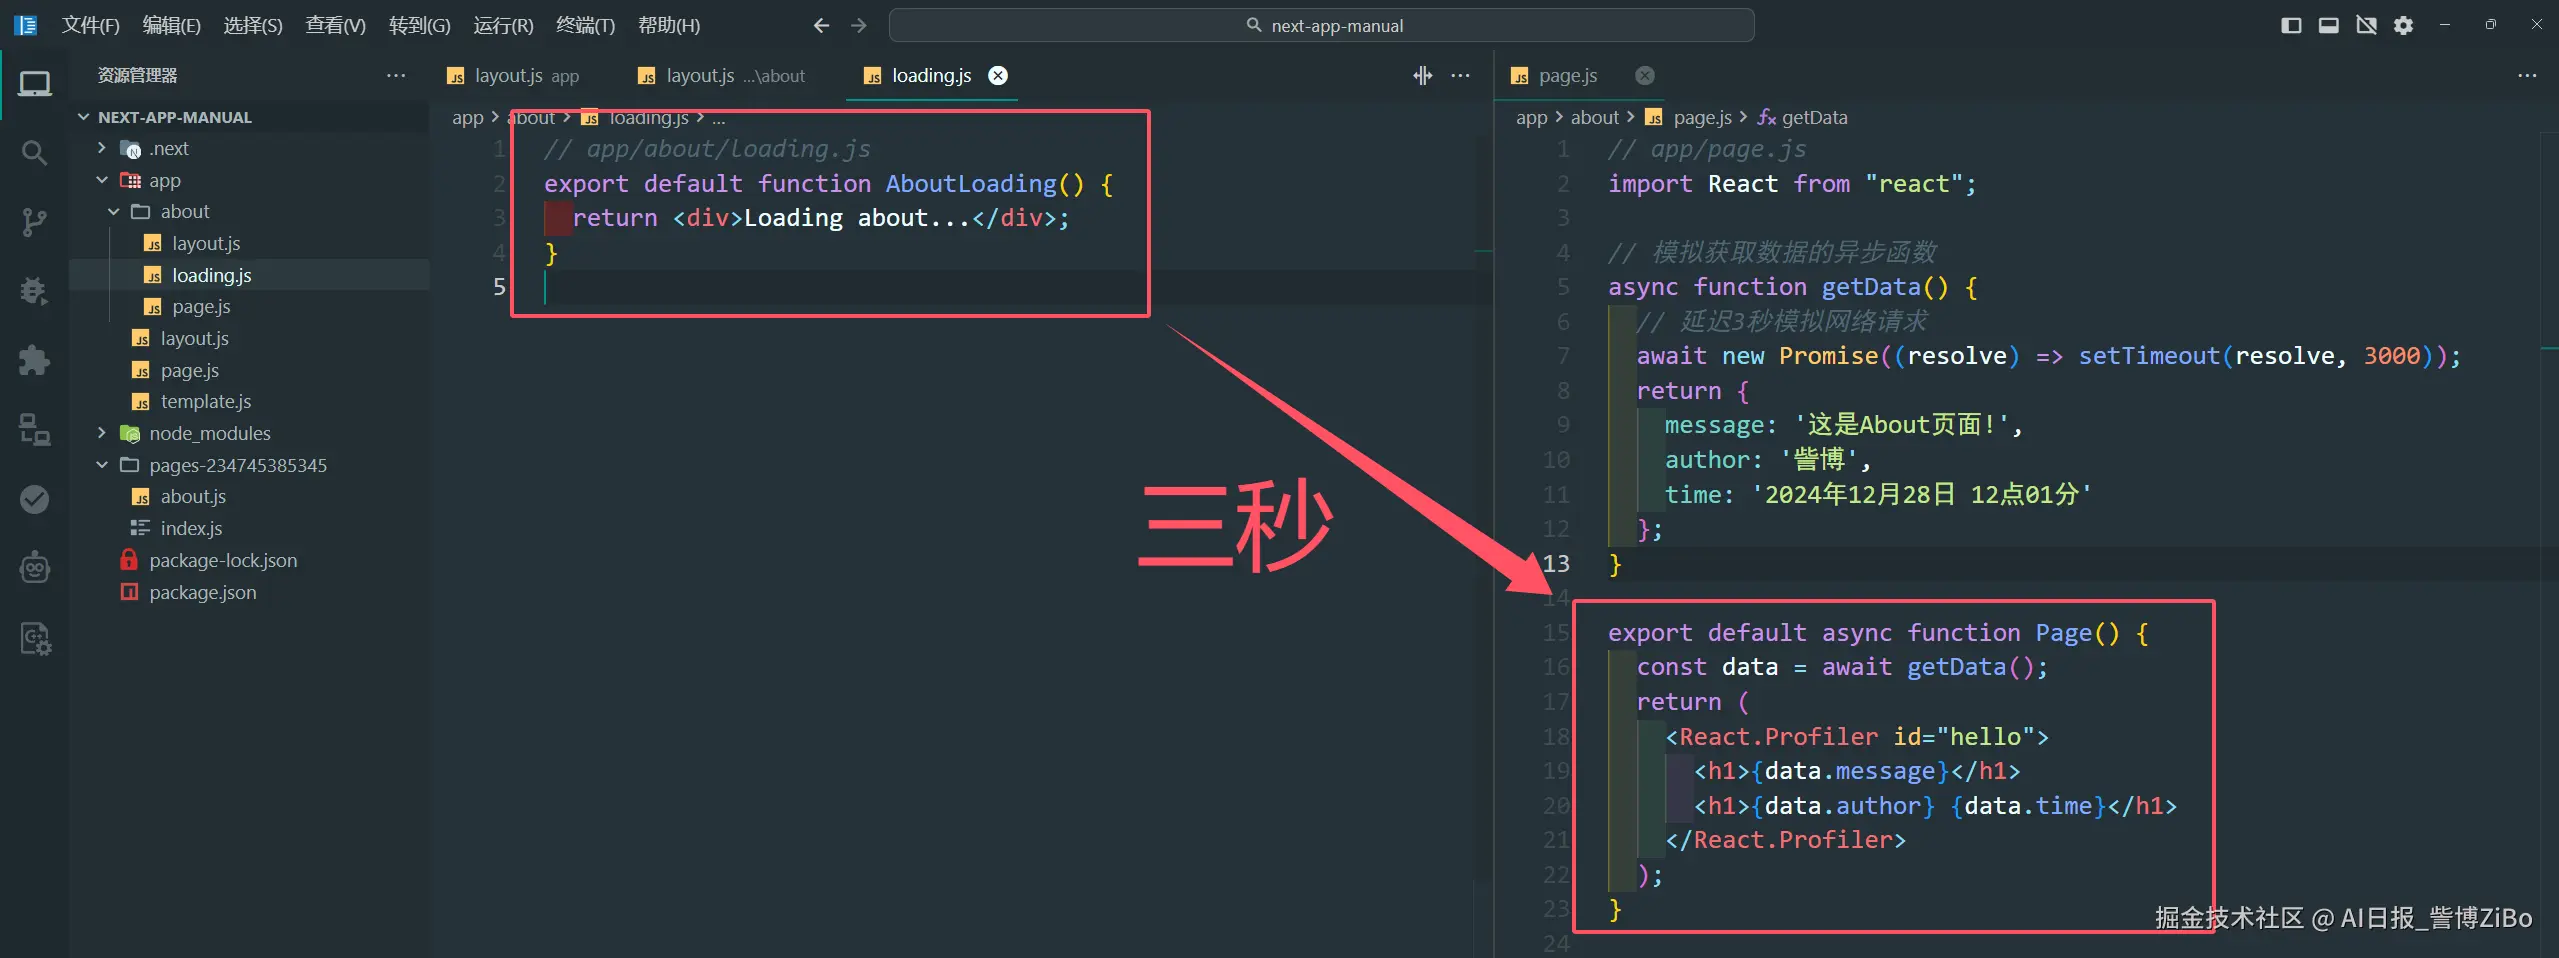Open the 选择(S) menu

(x=253, y=25)
